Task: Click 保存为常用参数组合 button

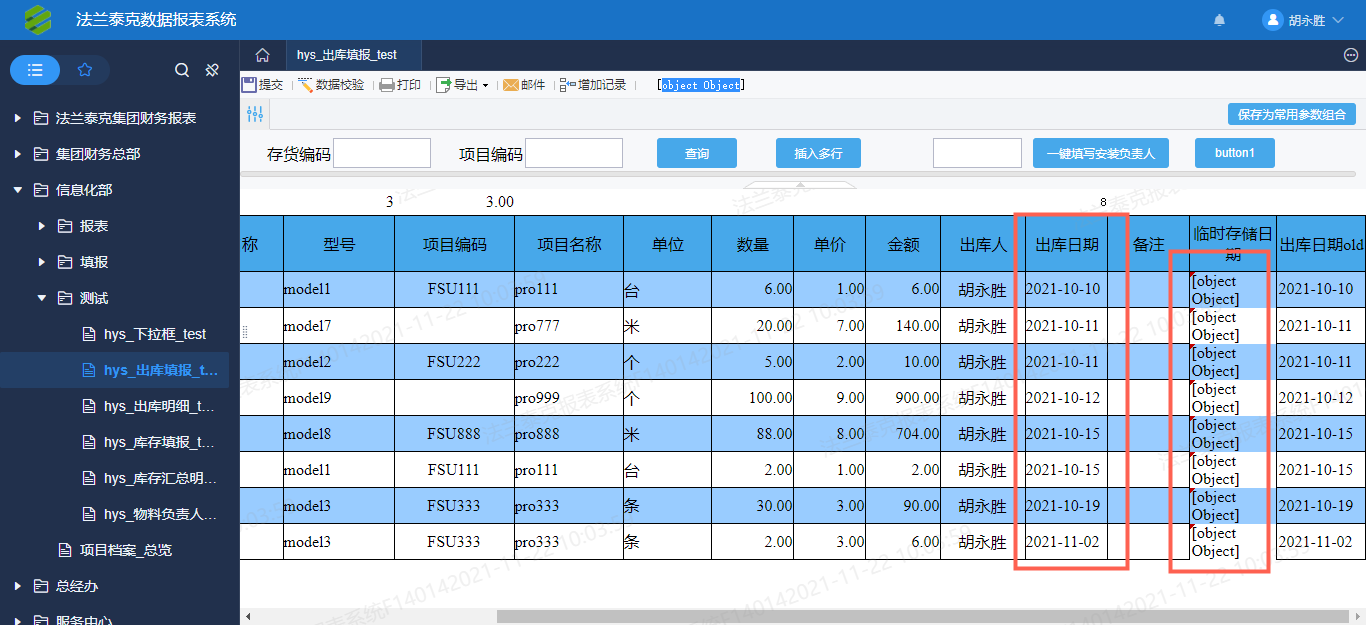Action: tap(1292, 114)
